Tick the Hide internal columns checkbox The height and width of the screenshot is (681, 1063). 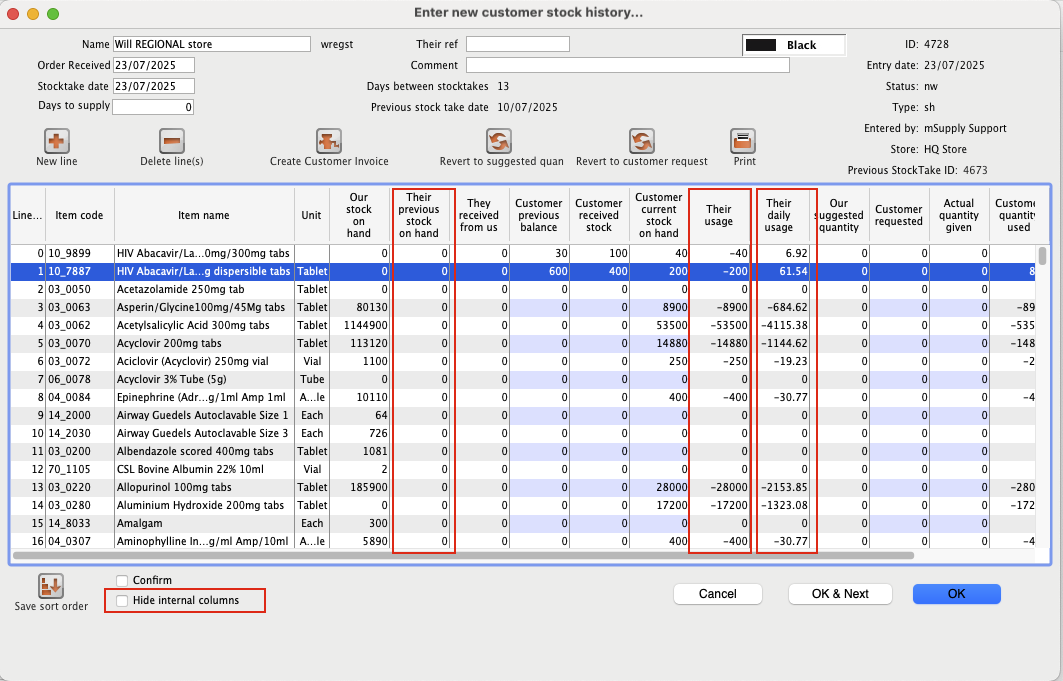pos(122,600)
